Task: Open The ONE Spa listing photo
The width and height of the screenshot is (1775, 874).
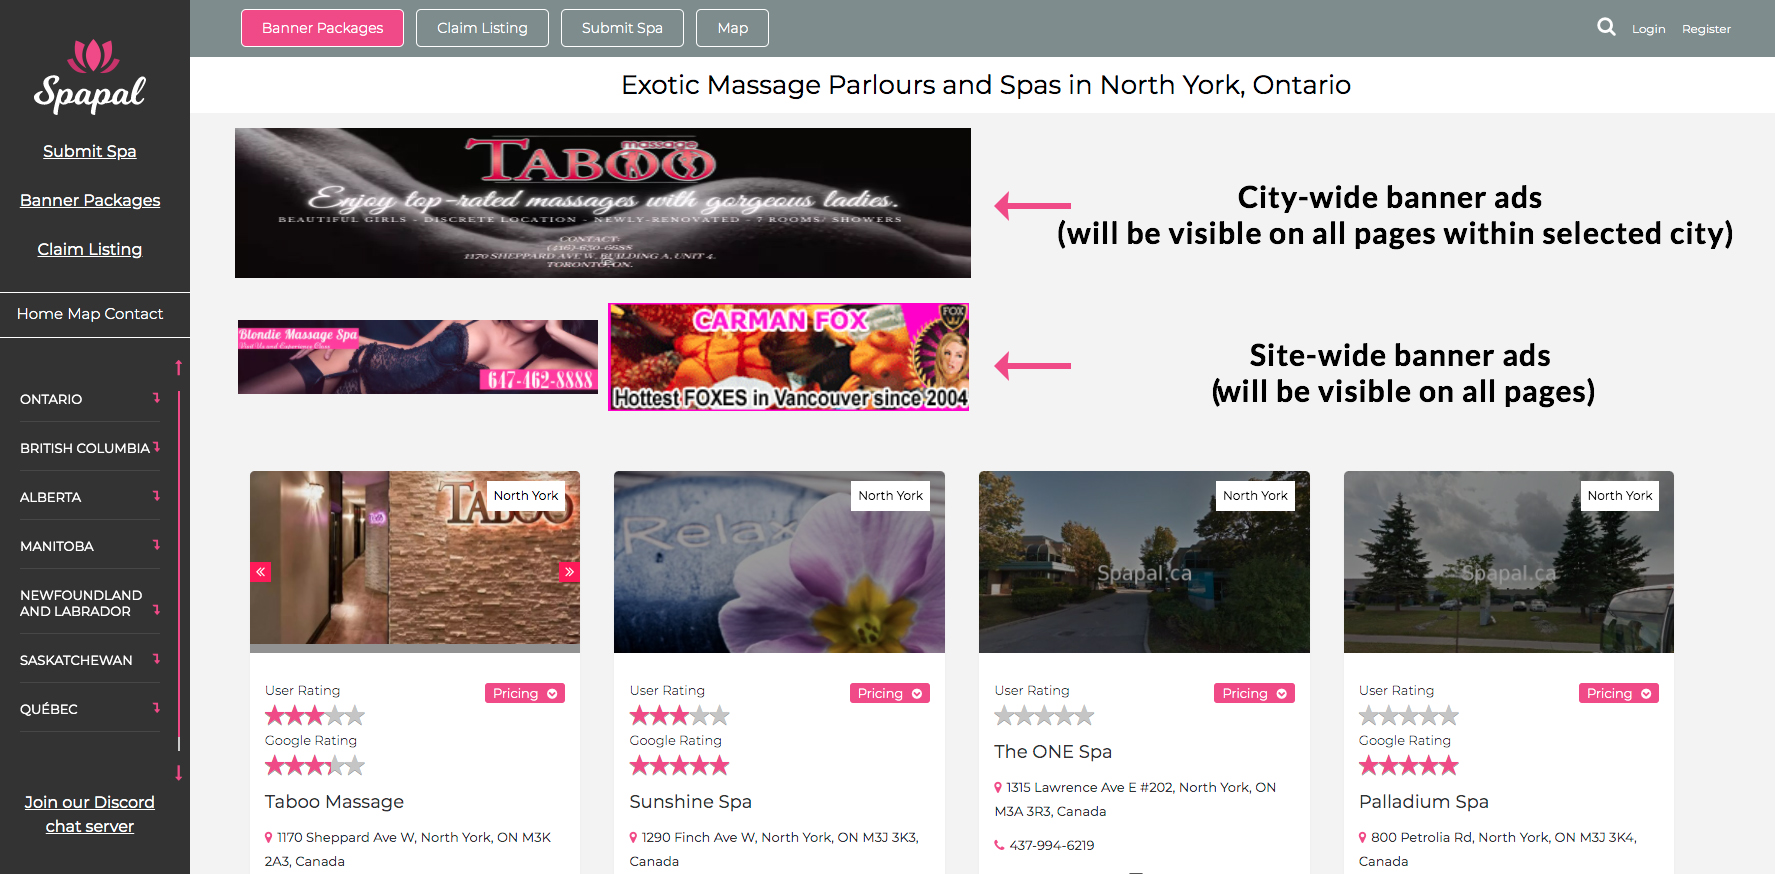Action: point(1144,562)
